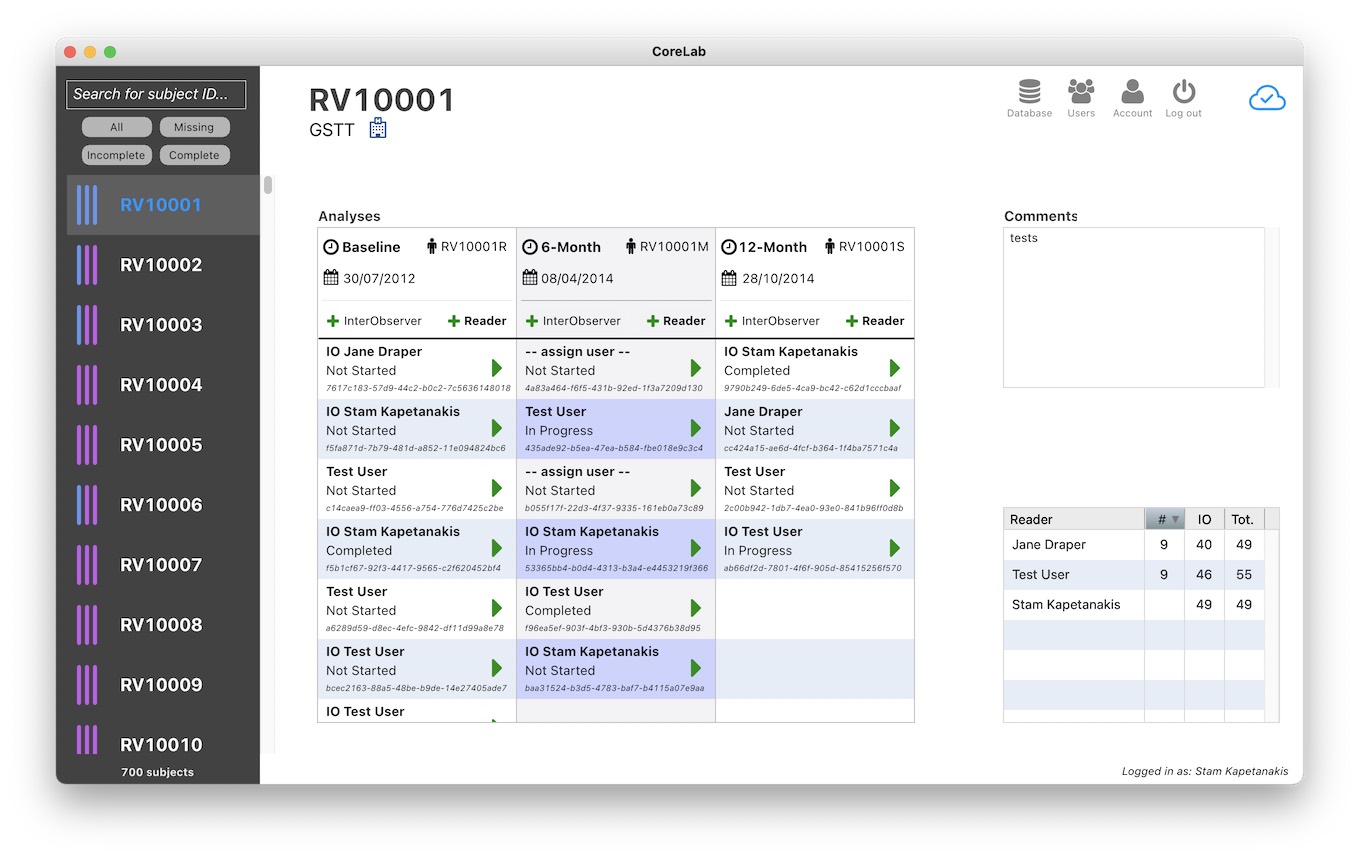Start the 6-Month Test User In Progress analysis
Viewport: 1359px width, 858px height.
tap(696, 428)
